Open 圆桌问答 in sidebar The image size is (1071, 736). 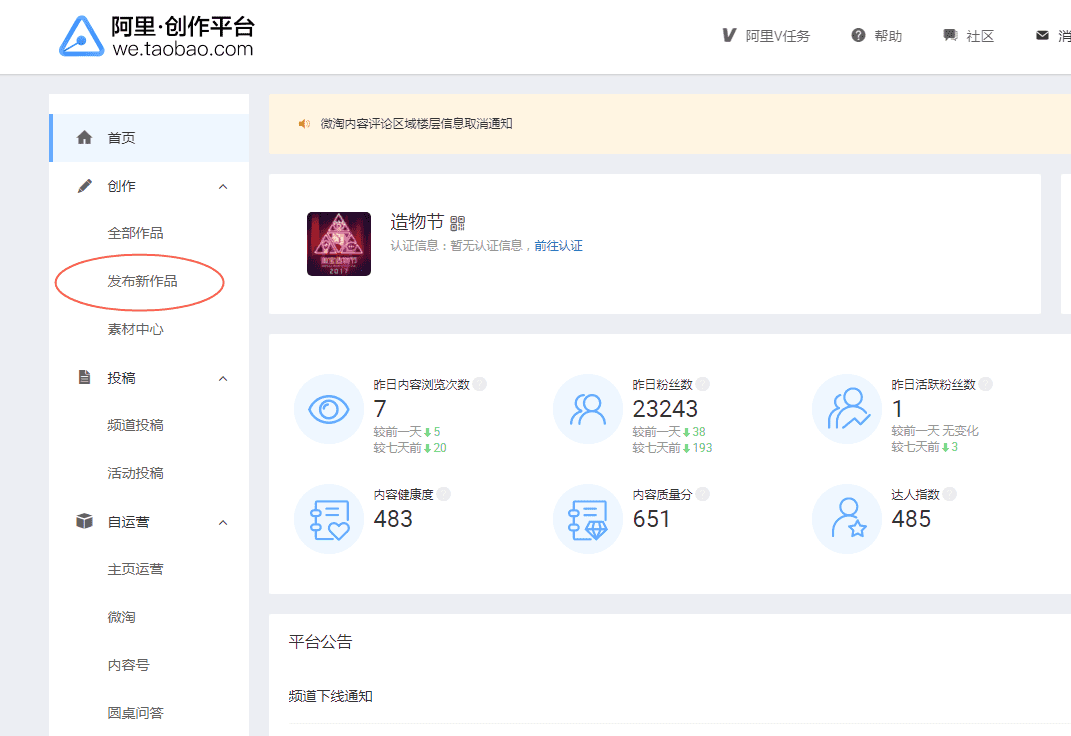pyautogui.click(x=135, y=713)
